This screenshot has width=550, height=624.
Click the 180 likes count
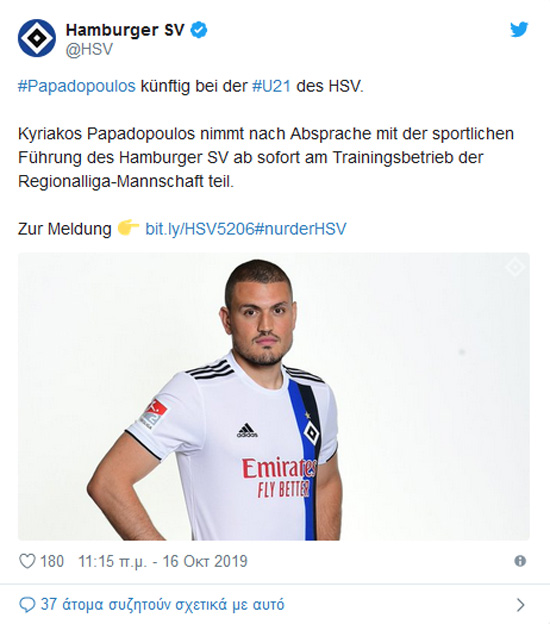[x=52, y=562]
